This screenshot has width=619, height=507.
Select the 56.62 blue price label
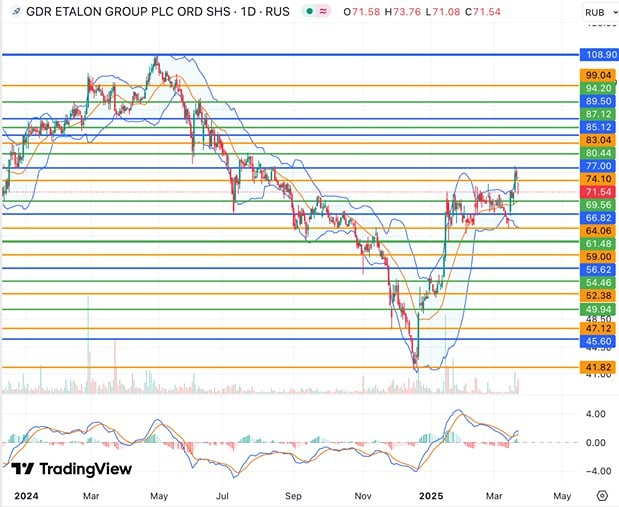tap(598, 270)
